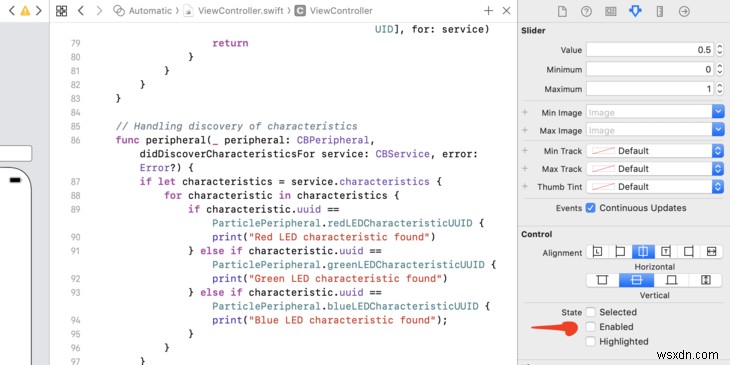Click the "Green LED characteristic found" string
The height and width of the screenshot is (365, 730).
(345, 278)
